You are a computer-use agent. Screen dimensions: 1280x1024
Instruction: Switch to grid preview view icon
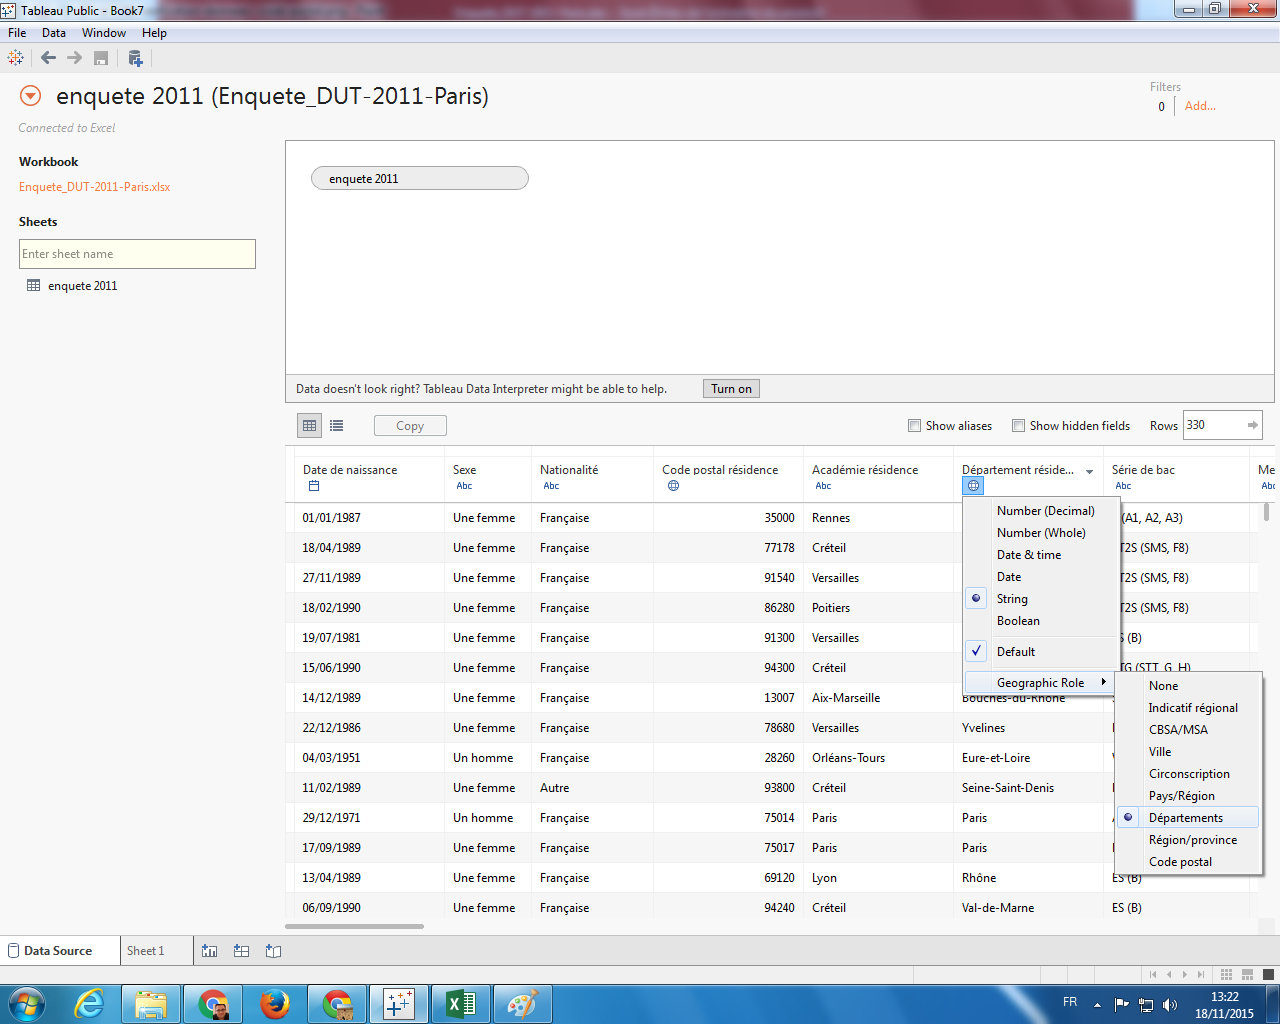pos(310,425)
